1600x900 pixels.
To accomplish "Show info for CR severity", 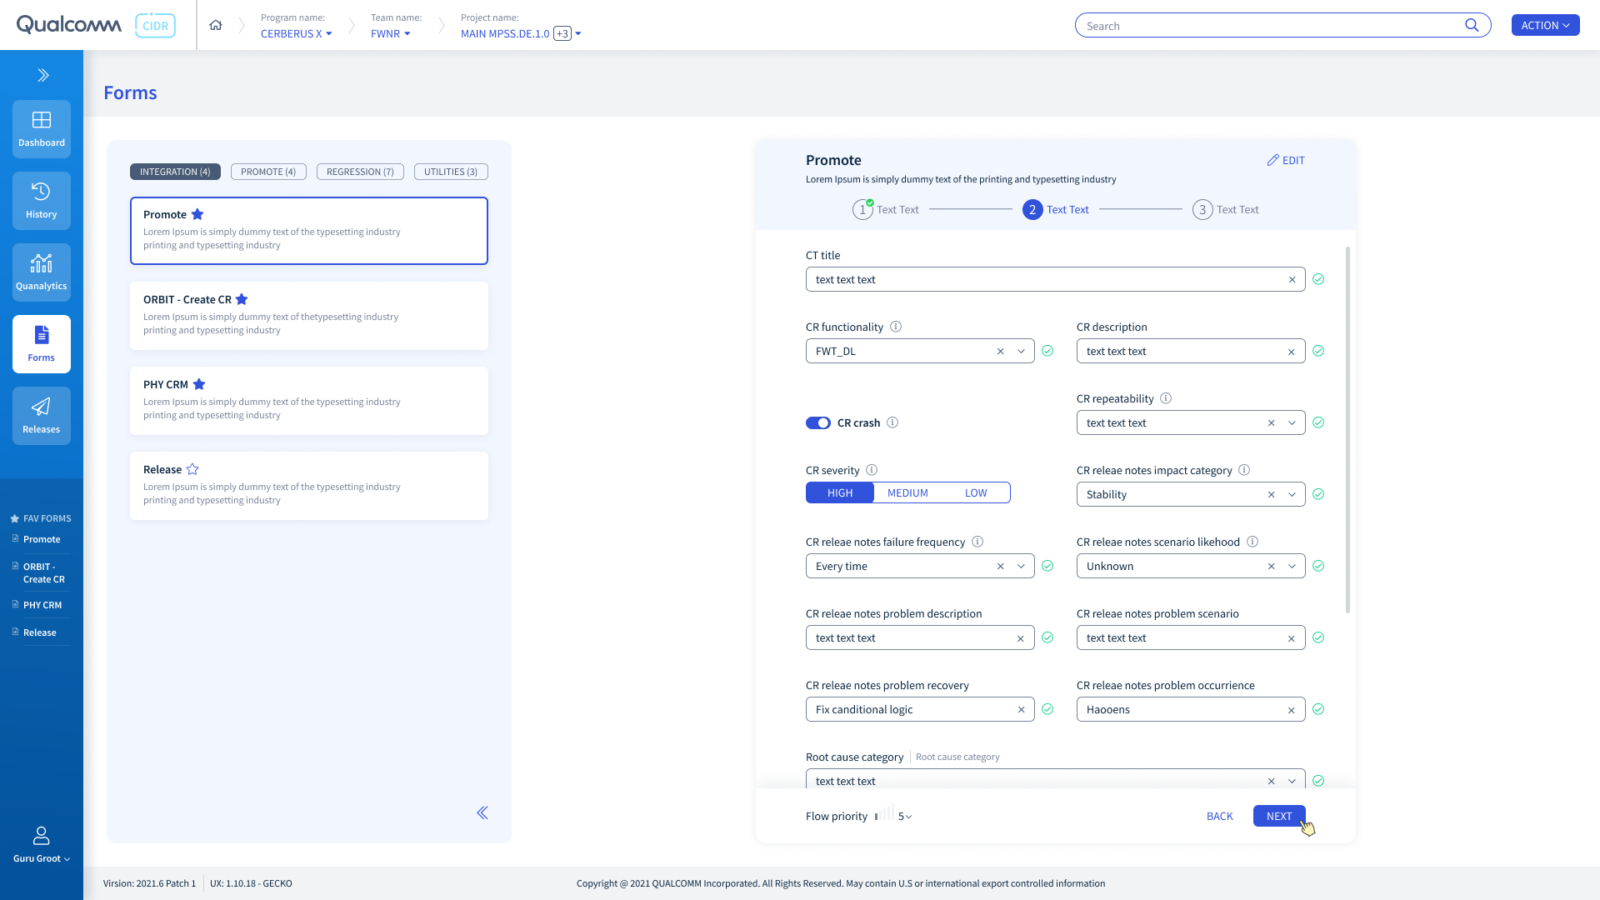I will 872,470.
